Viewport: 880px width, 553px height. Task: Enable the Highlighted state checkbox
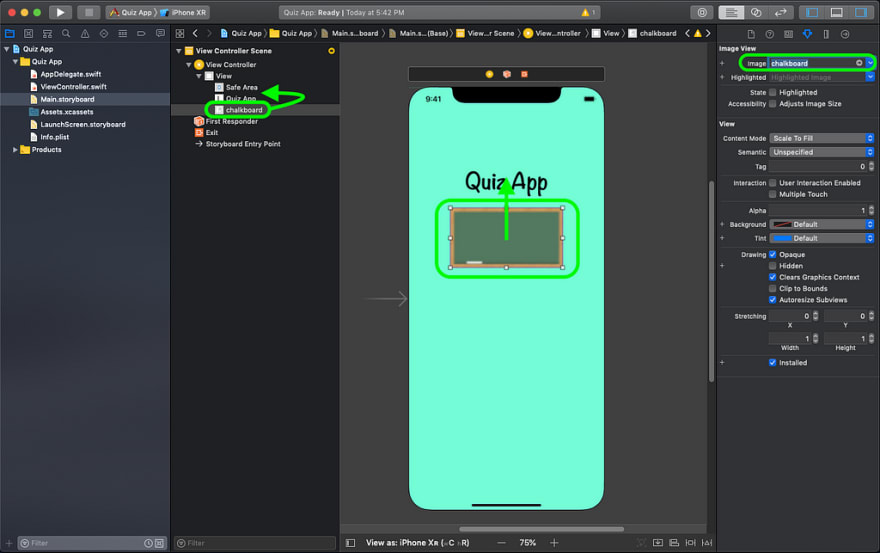click(773, 92)
